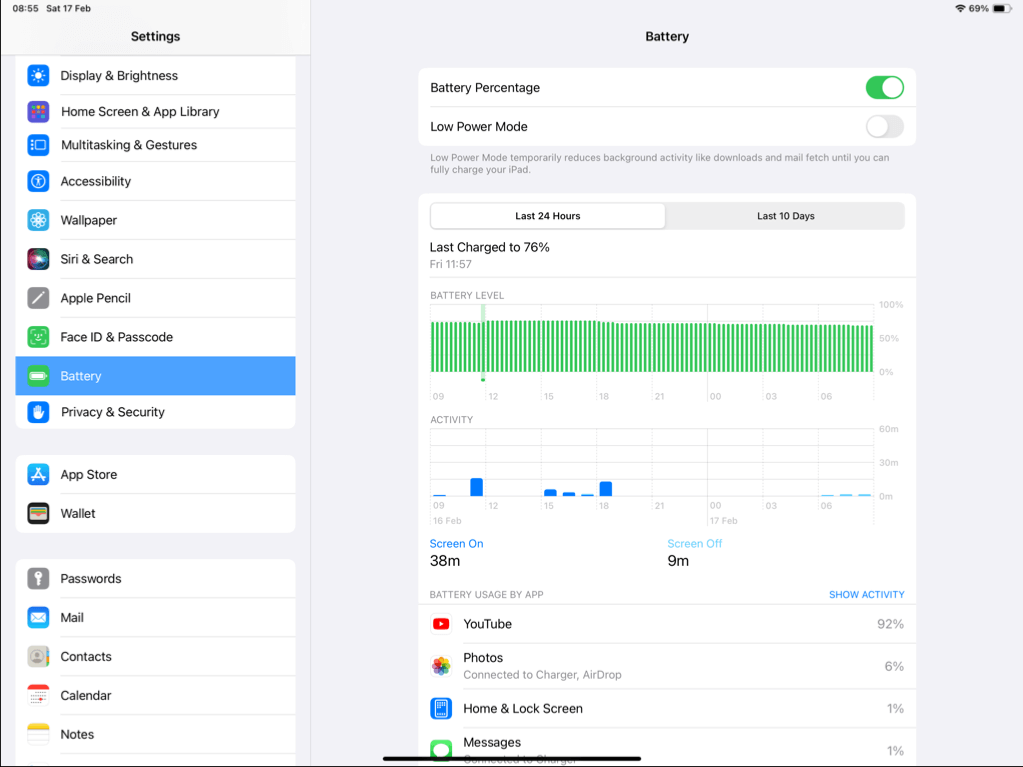Turn off the Battery Percentage switch
The image size is (1023, 767).
click(885, 87)
